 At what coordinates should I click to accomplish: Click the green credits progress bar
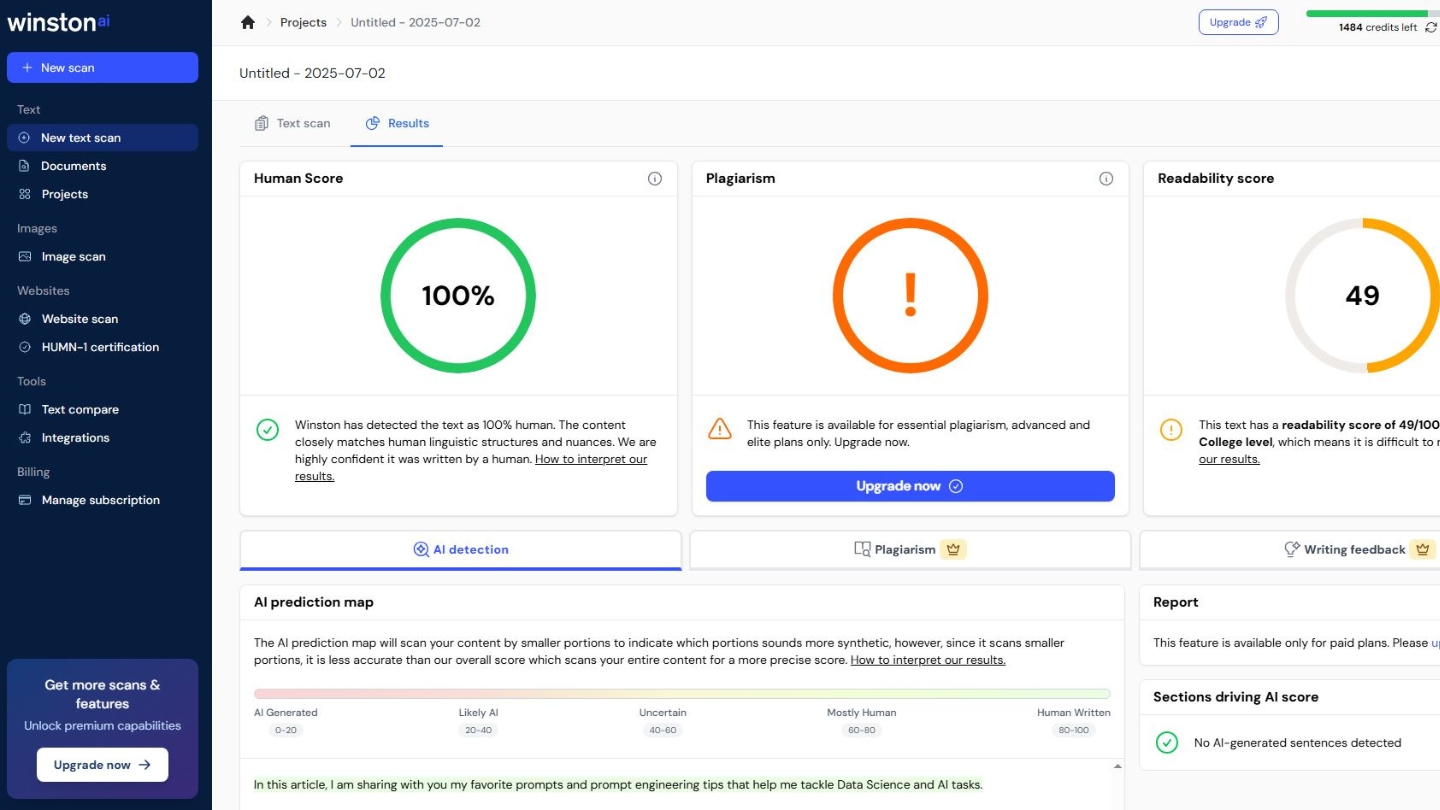click(x=1373, y=13)
